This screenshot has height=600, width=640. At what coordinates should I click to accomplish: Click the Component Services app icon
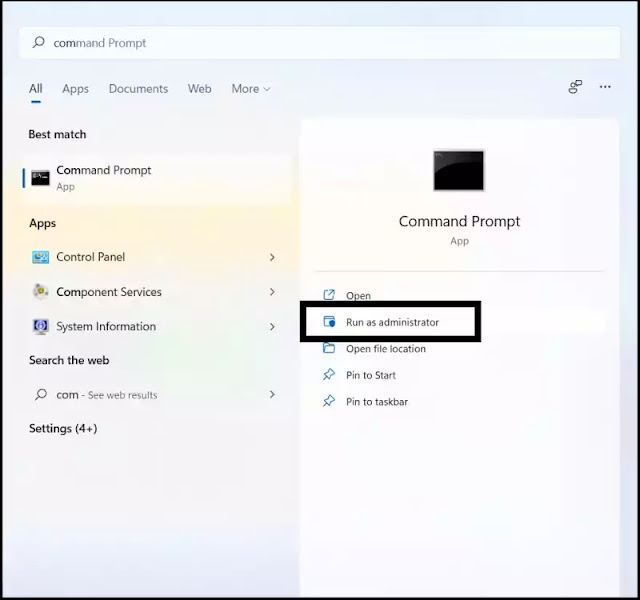(x=40, y=291)
